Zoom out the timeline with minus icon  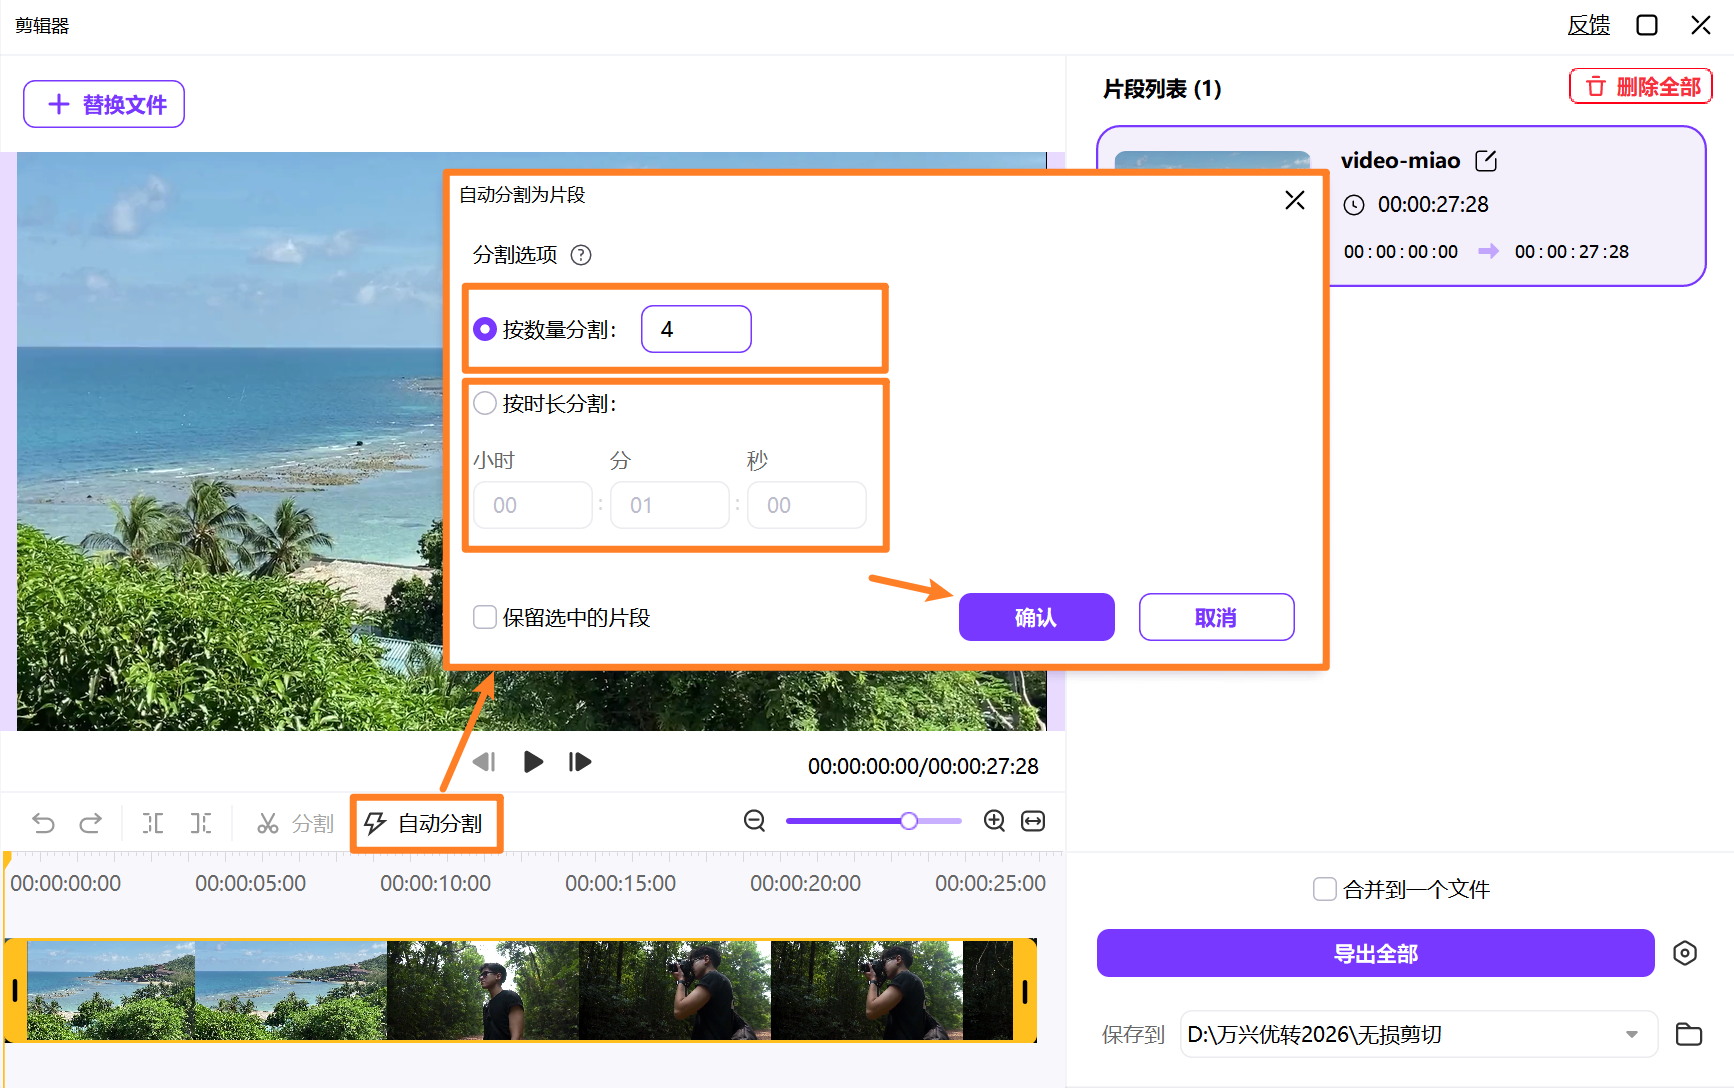[x=754, y=820]
